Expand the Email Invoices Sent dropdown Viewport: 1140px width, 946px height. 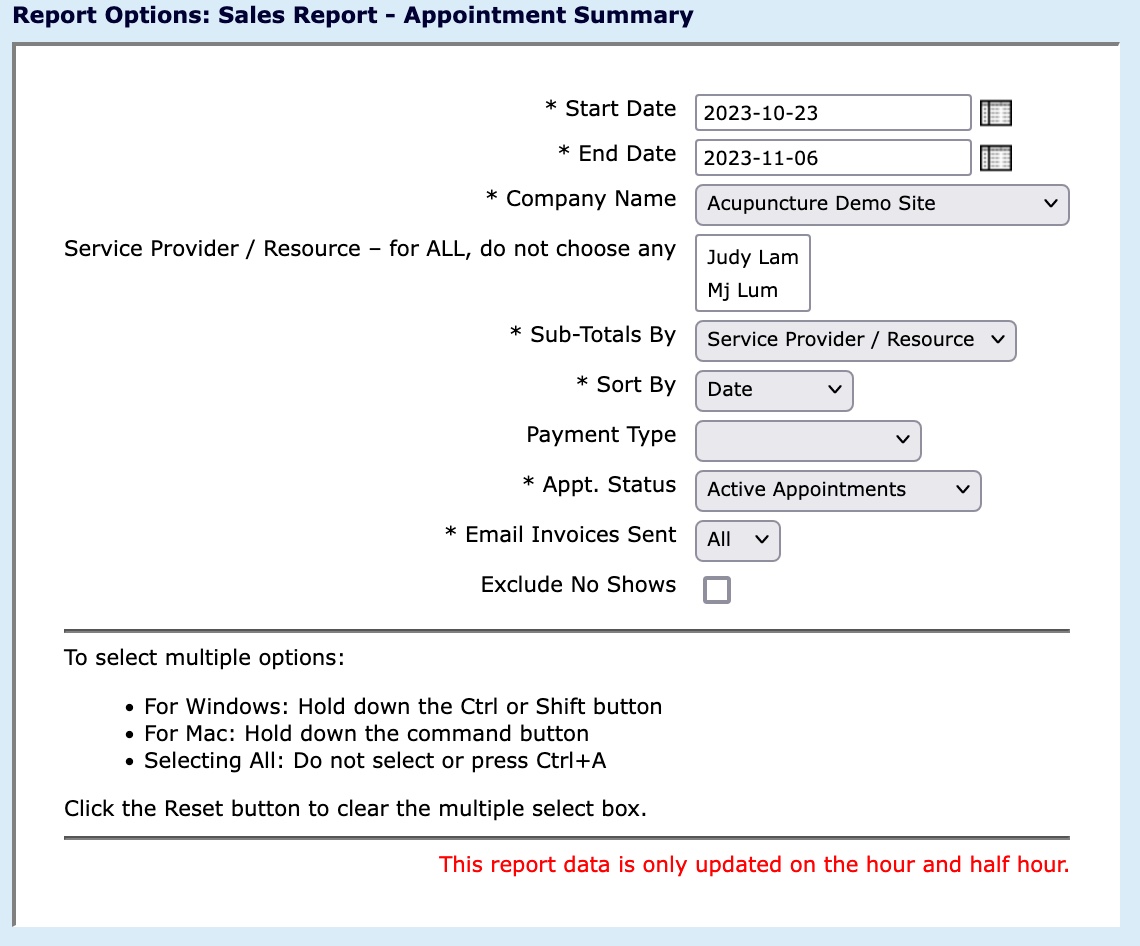coord(737,540)
